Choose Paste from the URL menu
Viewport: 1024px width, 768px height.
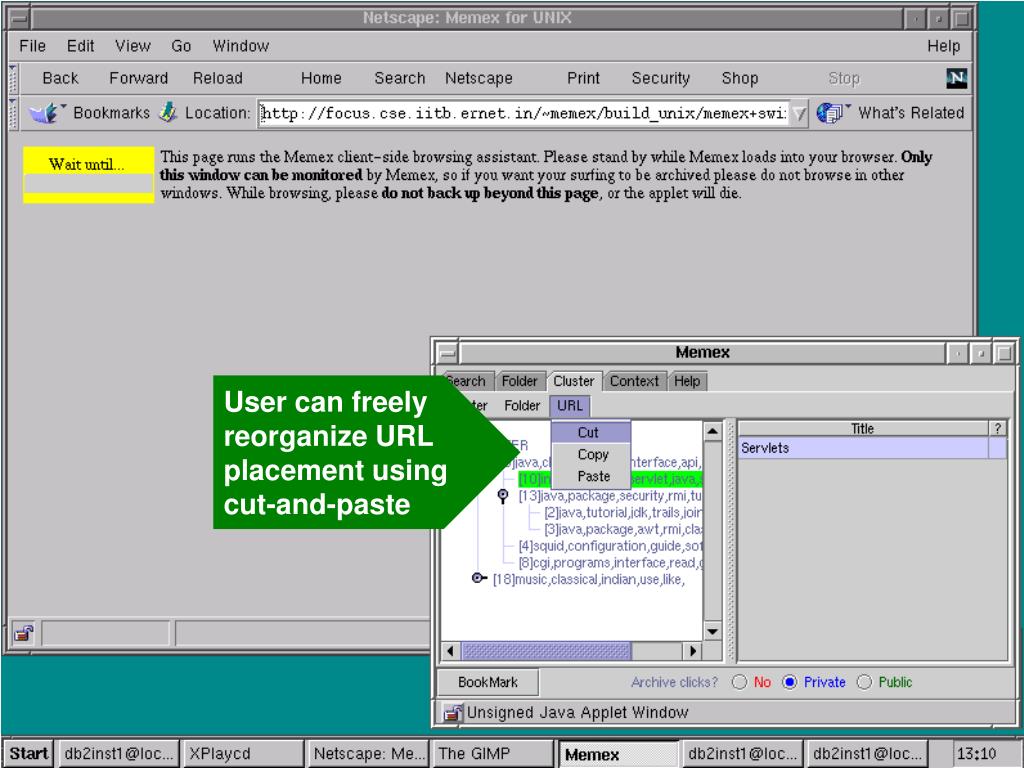[590, 477]
